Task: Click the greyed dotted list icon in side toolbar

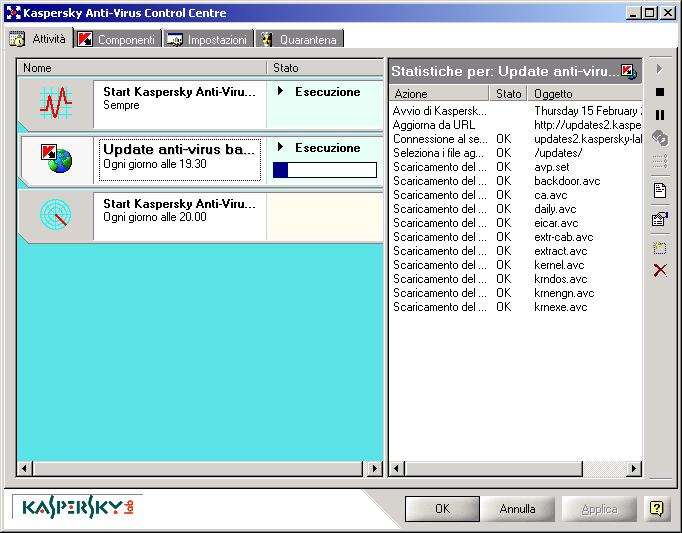Action: pos(660,161)
